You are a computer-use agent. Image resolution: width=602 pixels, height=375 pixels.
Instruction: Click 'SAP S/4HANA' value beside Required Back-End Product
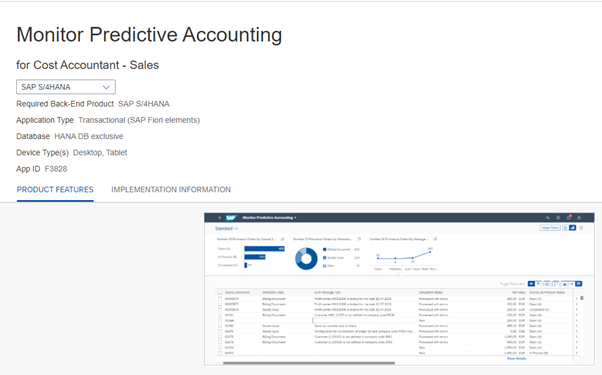pyautogui.click(x=144, y=104)
